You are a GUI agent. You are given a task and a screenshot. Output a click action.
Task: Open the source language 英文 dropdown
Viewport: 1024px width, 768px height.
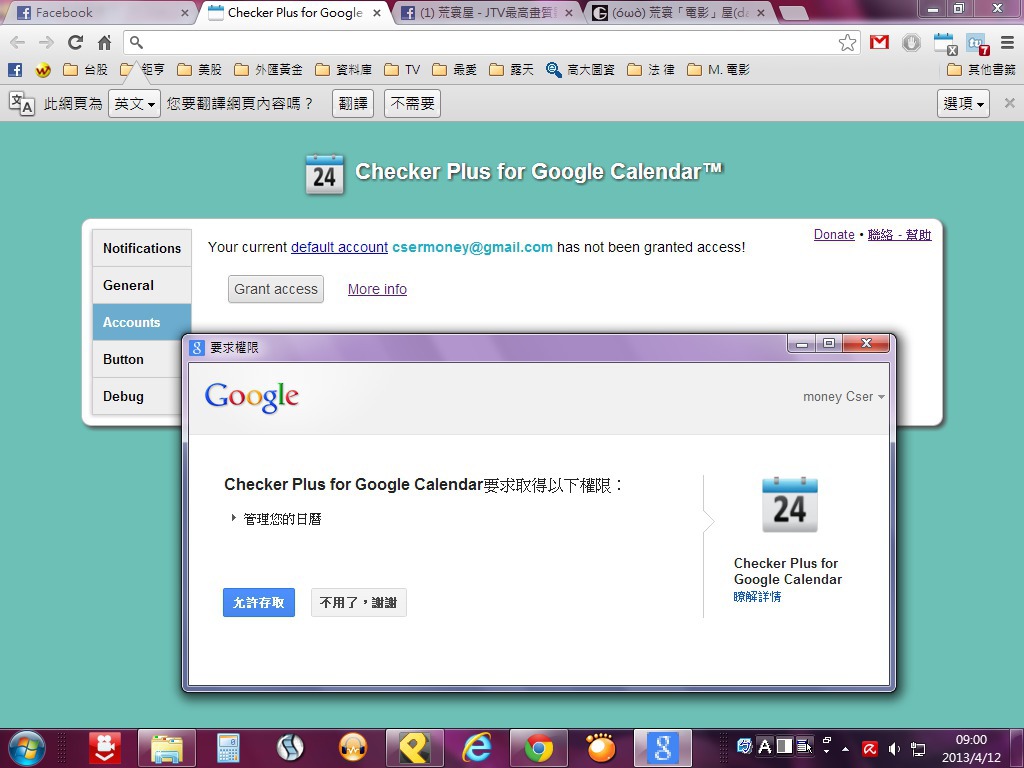pyautogui.click(x=135, y=103)
